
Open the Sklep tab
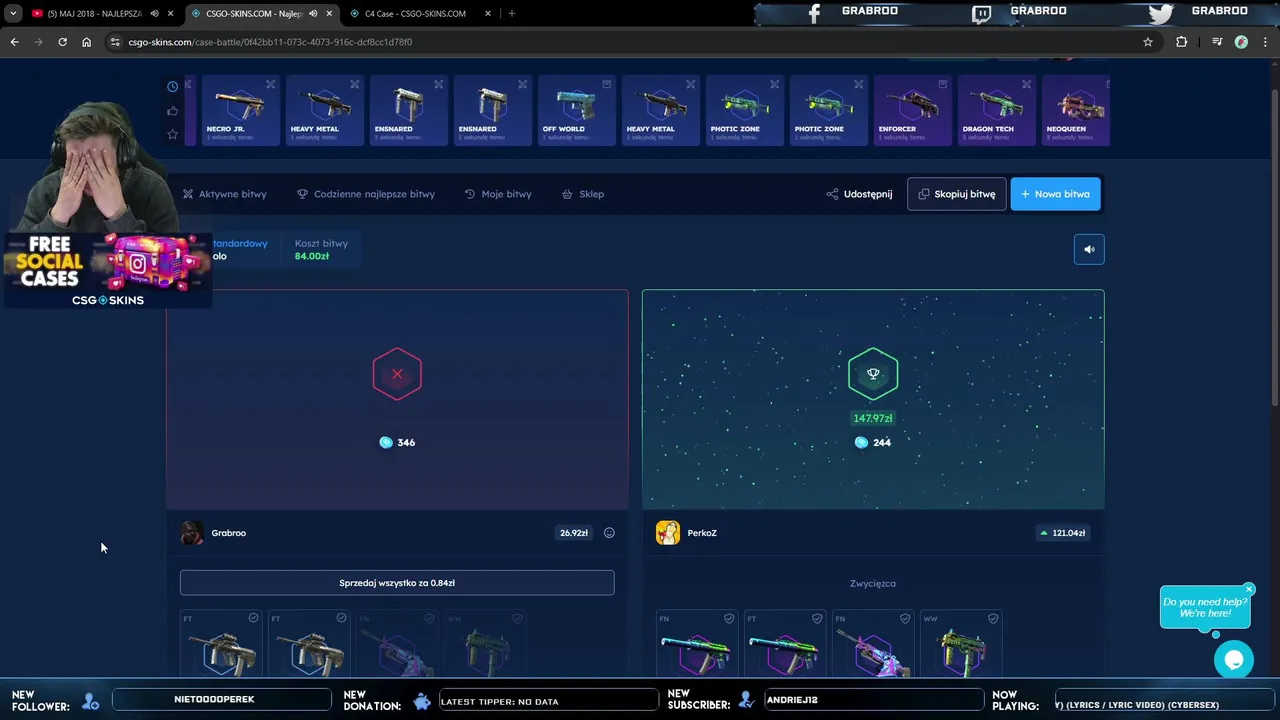(x=583, y=194)
